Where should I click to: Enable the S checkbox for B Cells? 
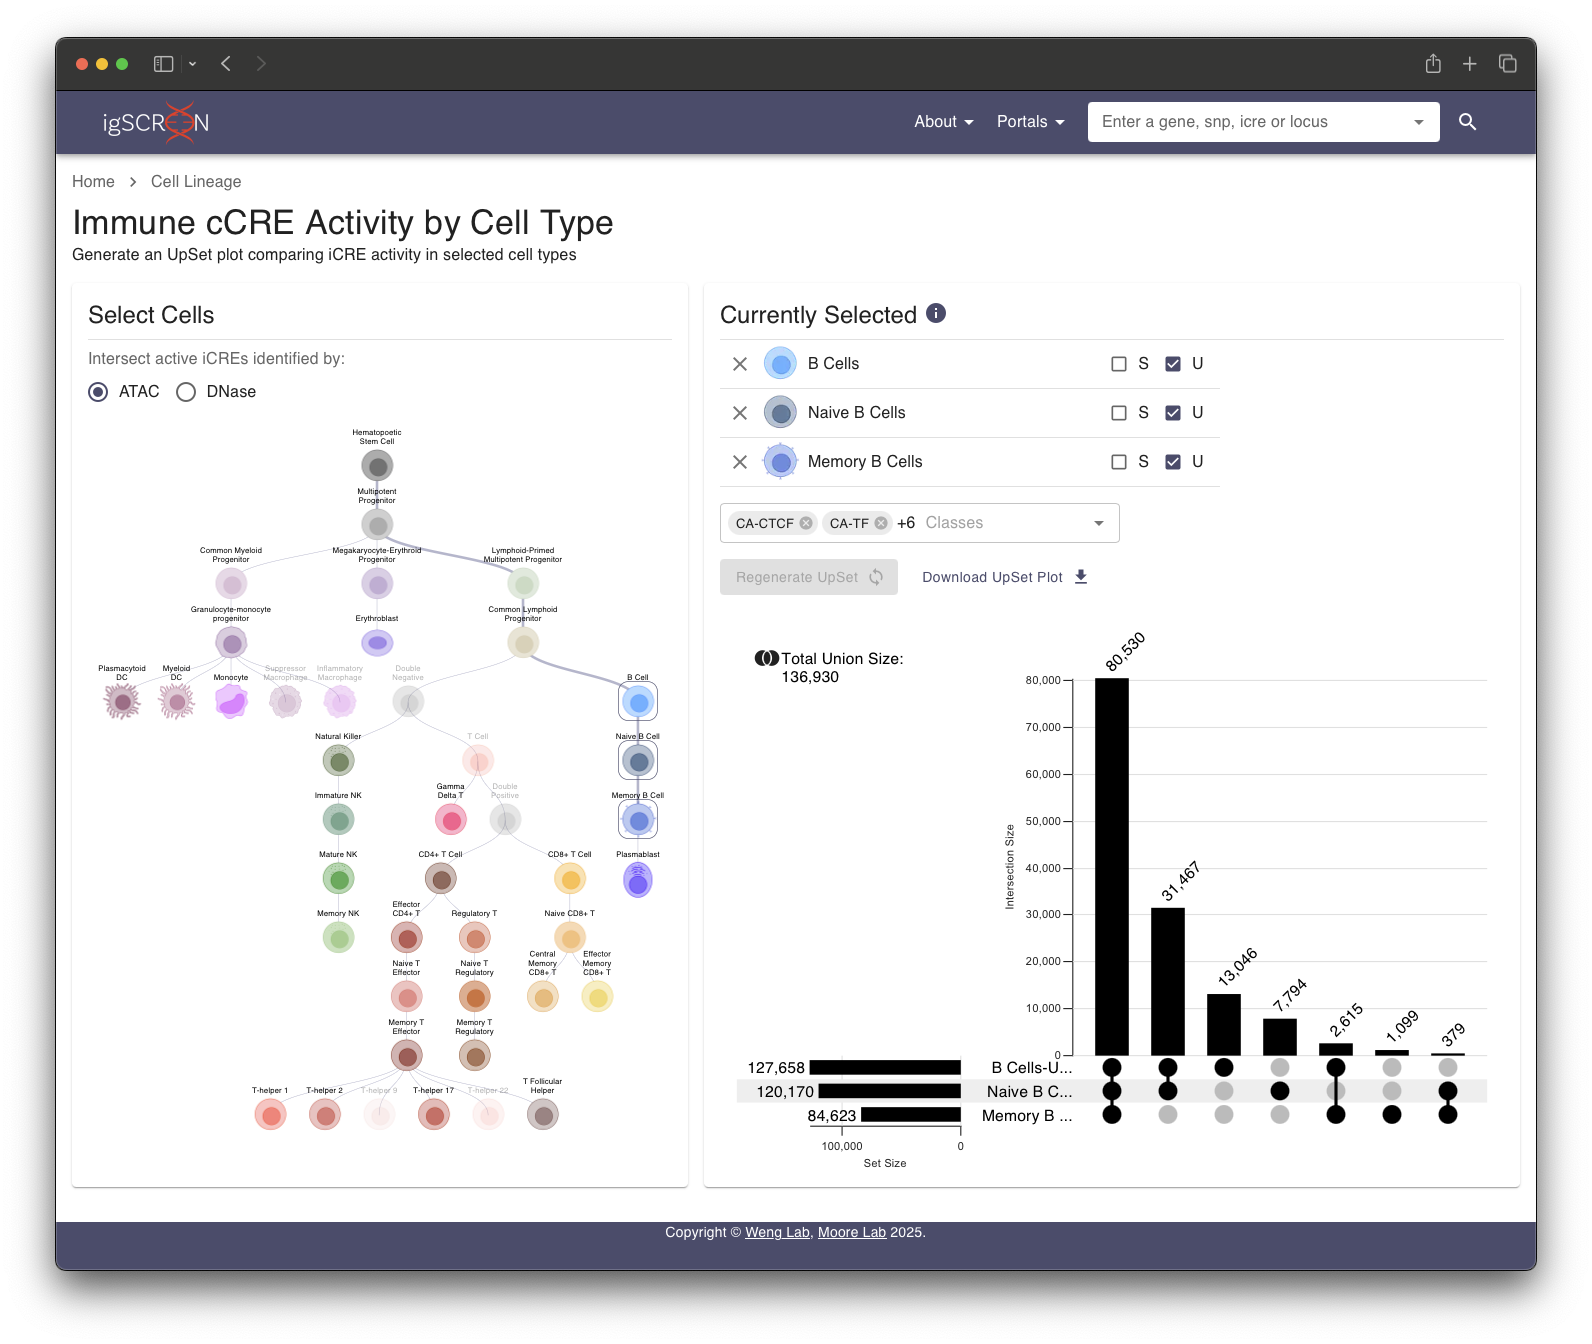(1119, 364)
